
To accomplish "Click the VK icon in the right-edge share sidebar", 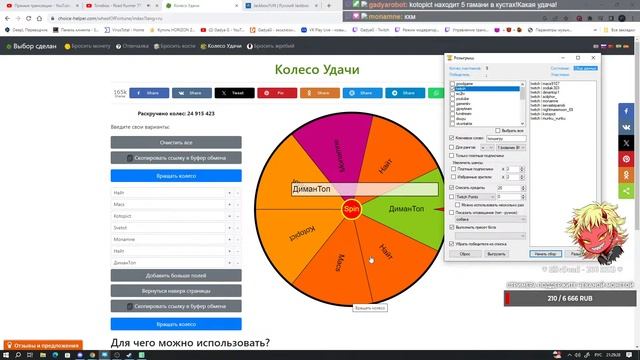I will (x=626, y=127).
